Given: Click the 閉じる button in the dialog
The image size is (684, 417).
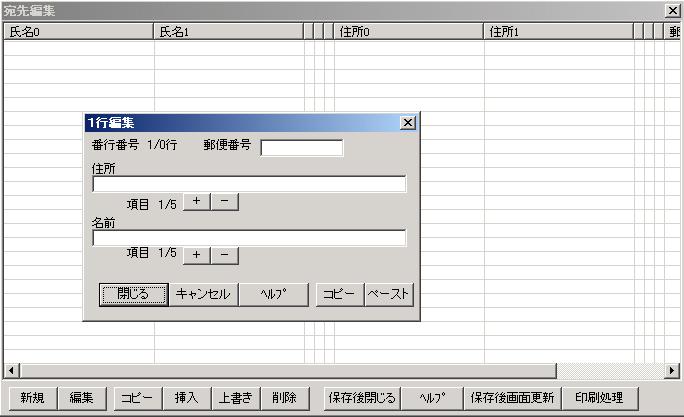Looking at the screenshot, I should [132, 294].
